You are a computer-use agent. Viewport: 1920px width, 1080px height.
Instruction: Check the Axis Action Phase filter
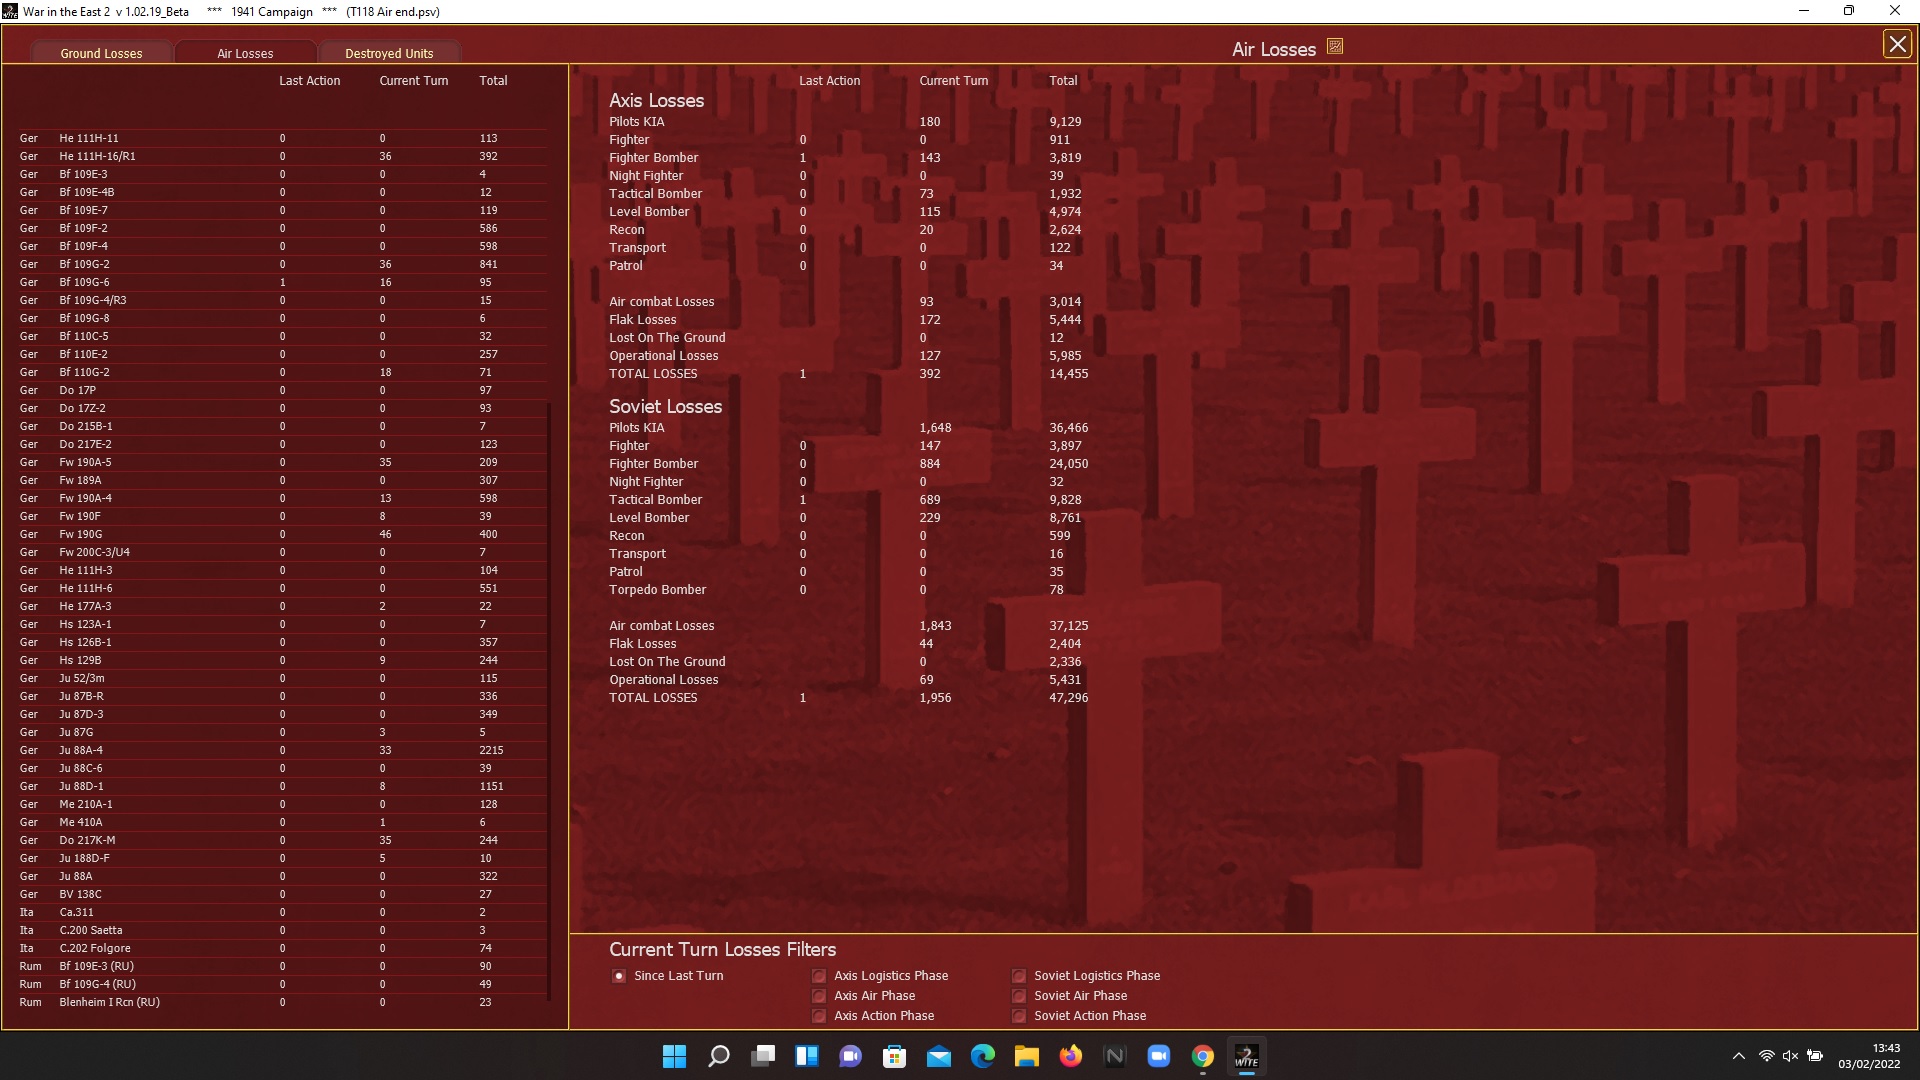click(819, 1016)
